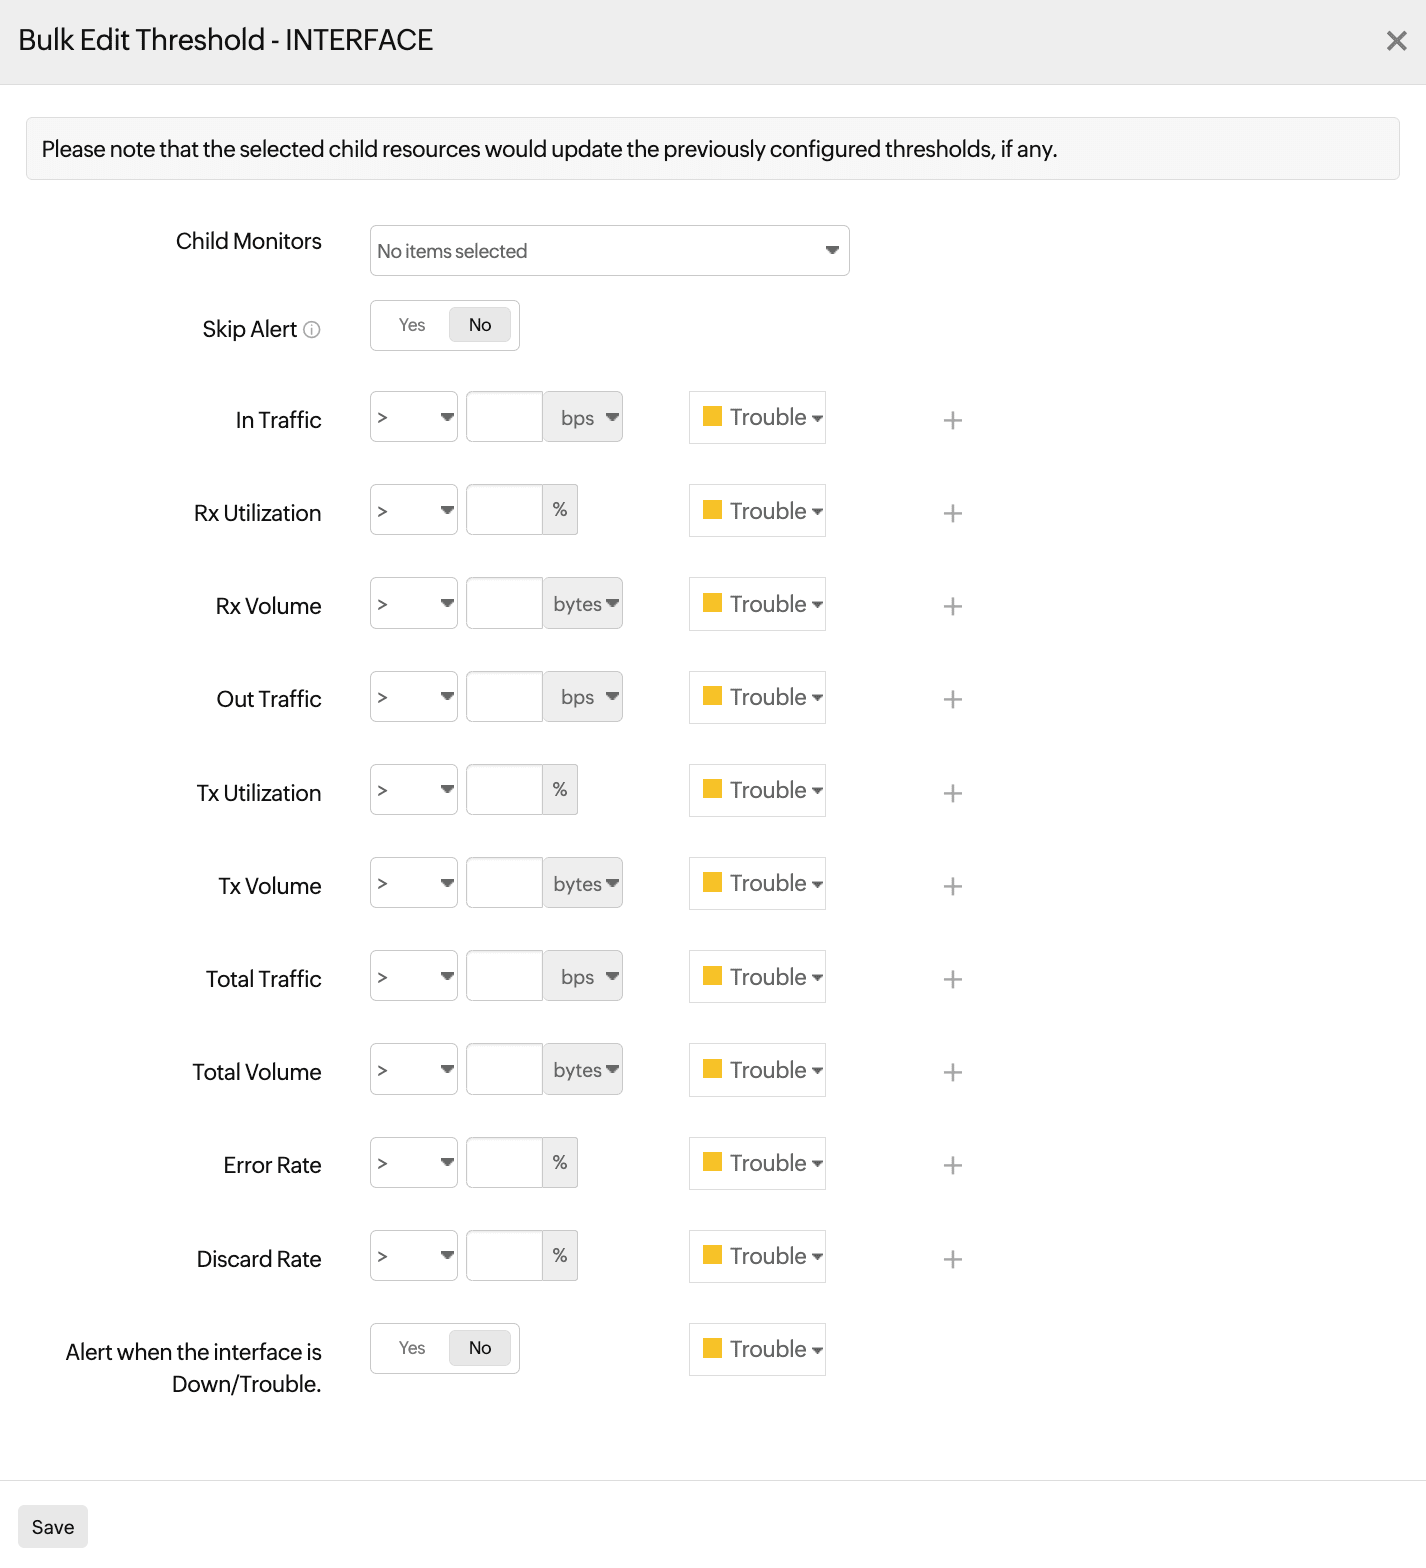Enable alert when interface is Down/Trouble
1426x1568 pixels.
[412, 1348]
